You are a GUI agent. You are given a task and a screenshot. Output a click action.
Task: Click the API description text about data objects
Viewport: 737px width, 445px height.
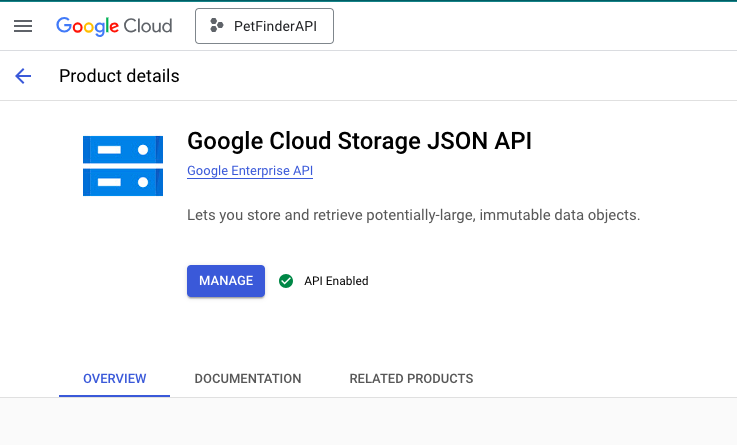413,215
